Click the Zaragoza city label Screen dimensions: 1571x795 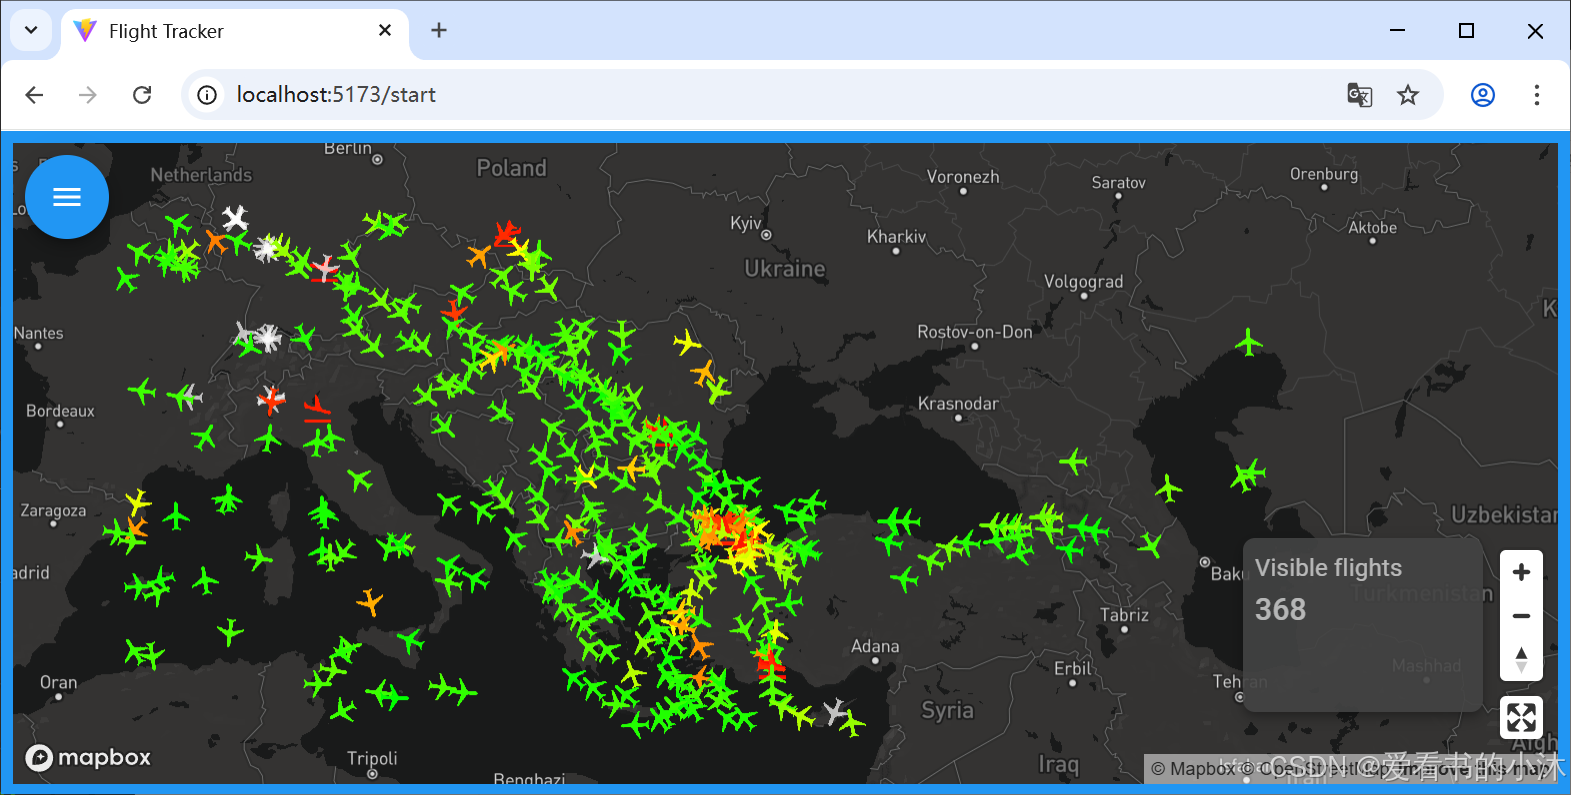[53, 511]
